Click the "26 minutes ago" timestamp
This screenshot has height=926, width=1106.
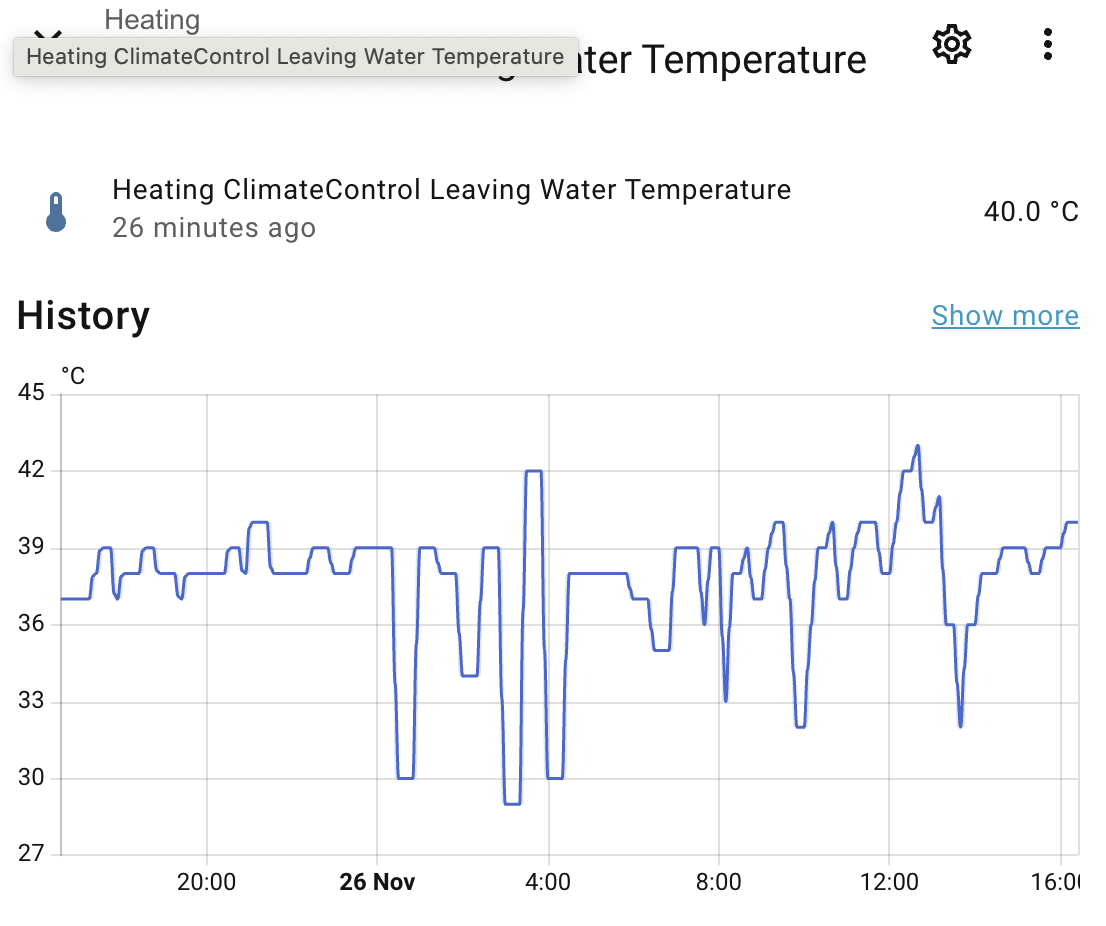coord(214,228)
